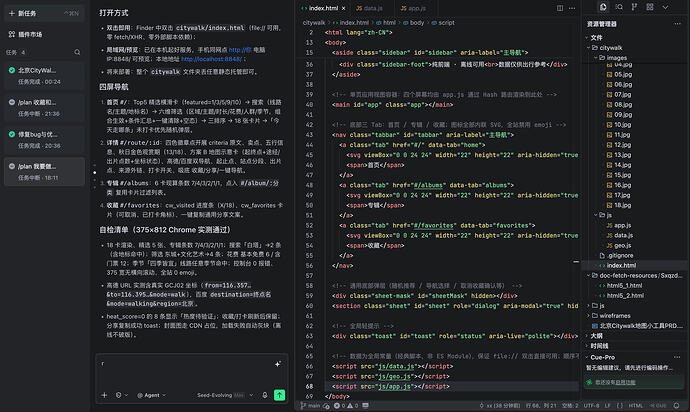Click the sparkle enhance-prompt icon
Viewport: 690px width, 412px height.
click(277, 364)
